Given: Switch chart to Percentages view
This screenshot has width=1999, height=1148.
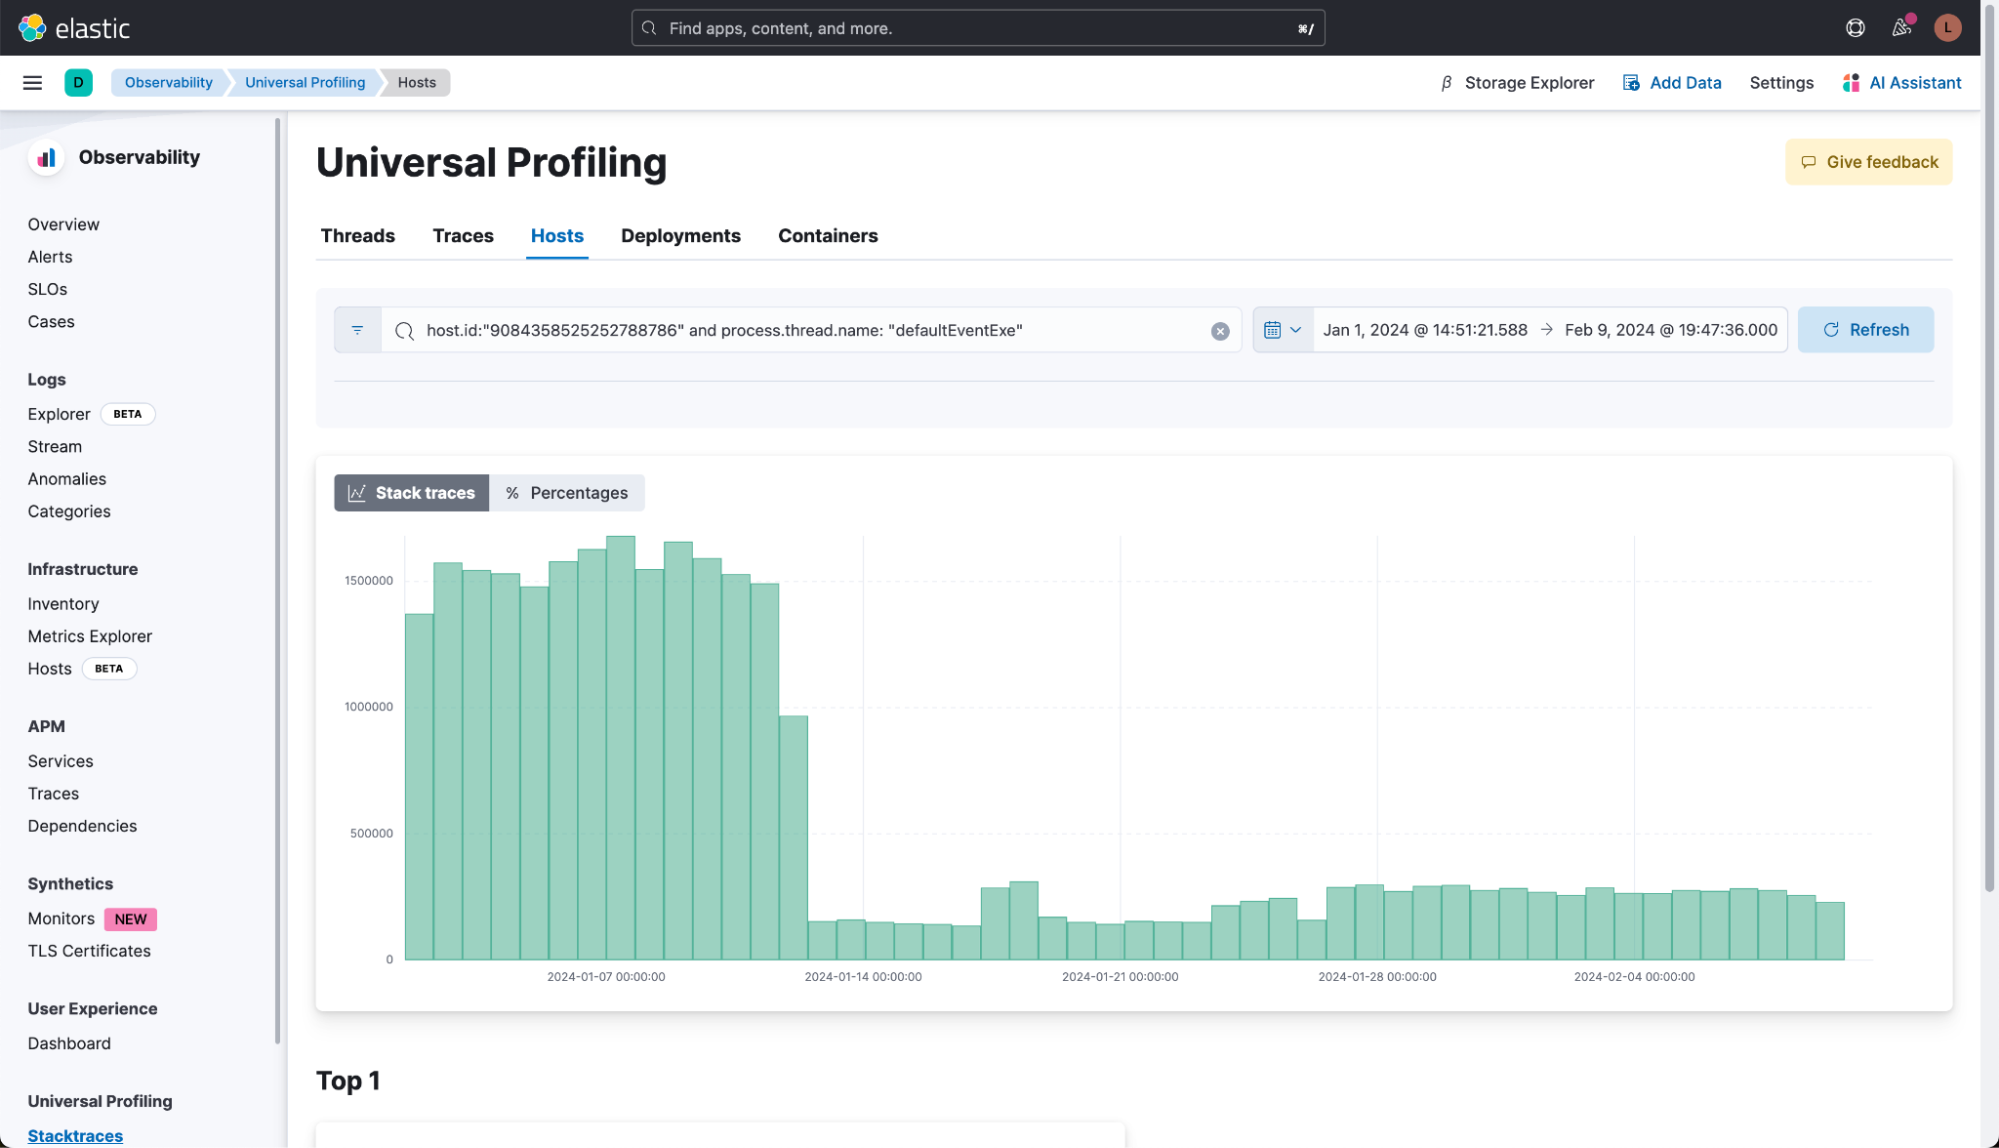Looking at the screenshot, I should (x=567, y=493).
